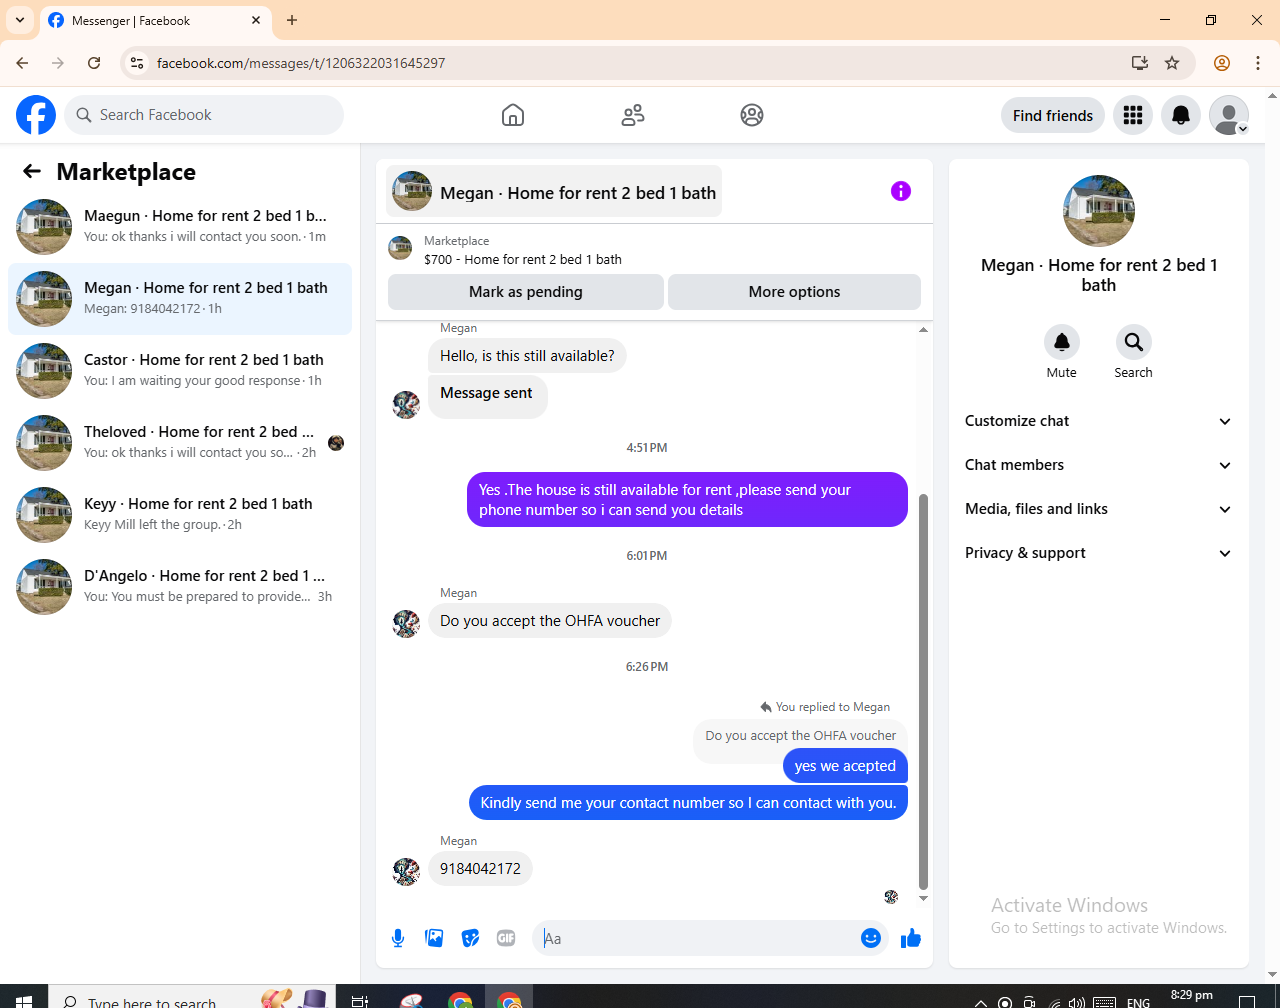Open the Theloved home for rent conversation
Screen dimensions: 1280x1008
(x=180, y=442)
